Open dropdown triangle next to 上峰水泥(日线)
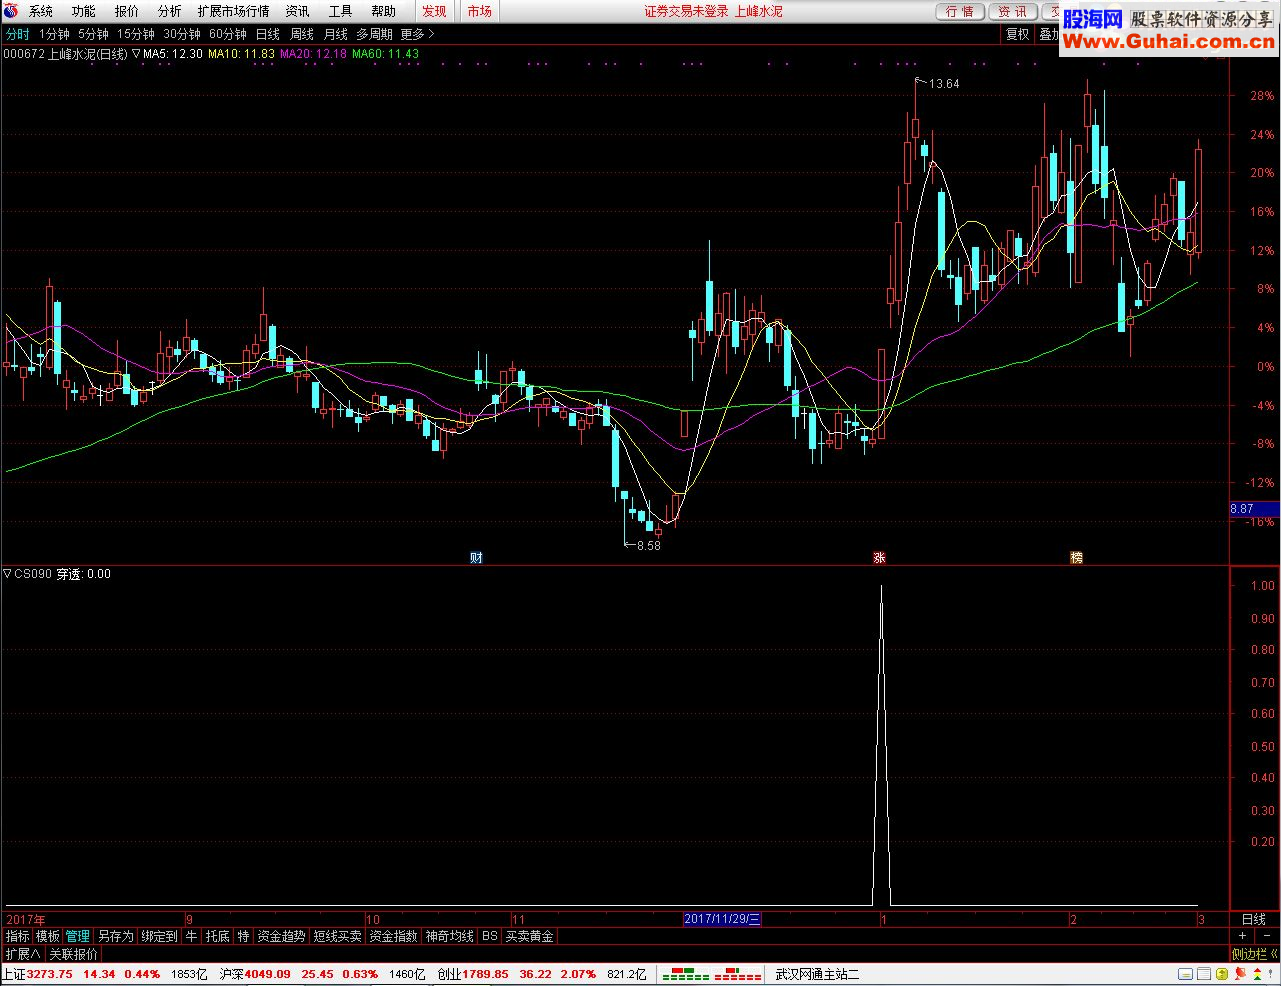 (136, 54)
